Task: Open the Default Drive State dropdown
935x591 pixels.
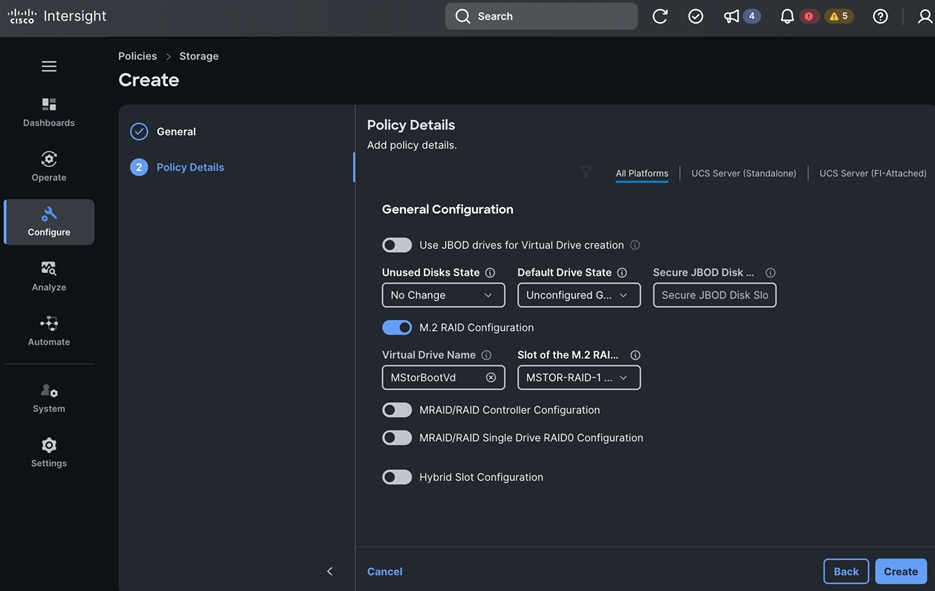Action: click(x=579, y=295)
